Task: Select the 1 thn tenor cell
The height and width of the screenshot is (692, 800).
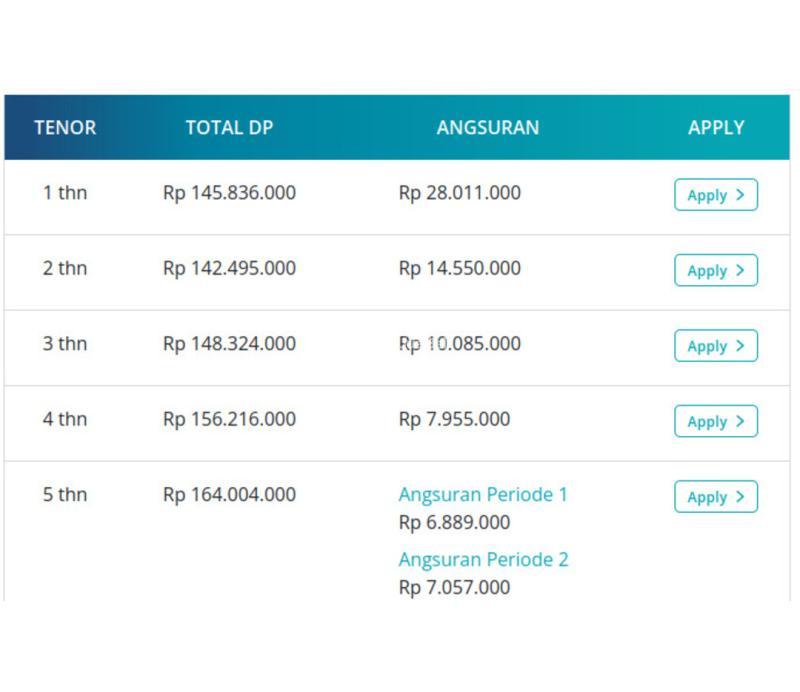Action: coord(65,193)
